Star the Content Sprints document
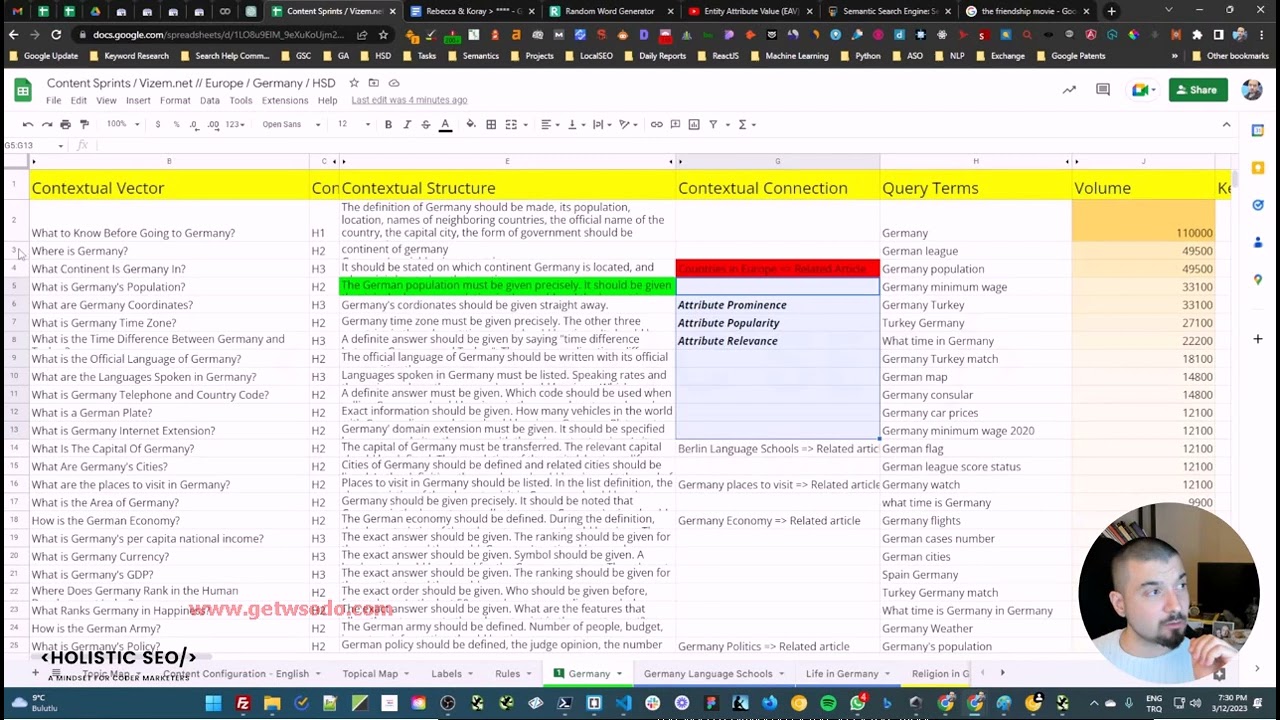The height and width of the screenshot is (720, 1280). [x=354, y=83]
